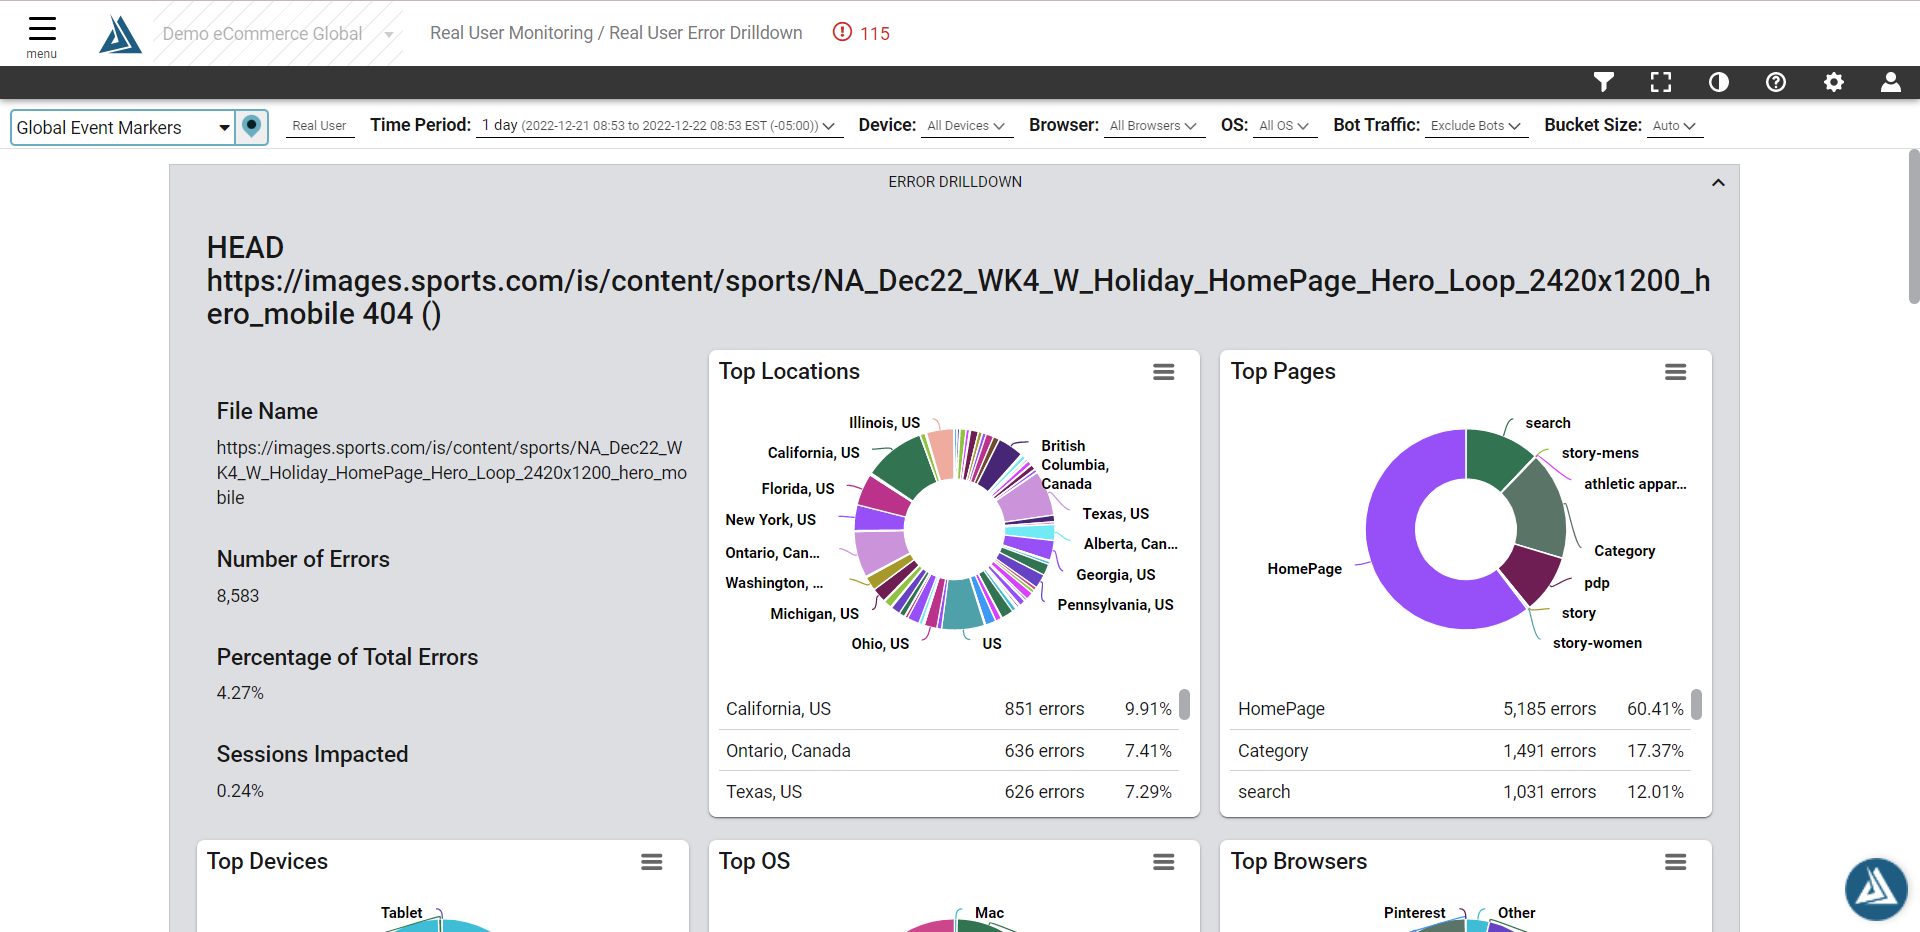This screenshot has width=1920, height=932.
Task: Select the Ontario, Canada locations row
Action: pyautogui.click(x=948, y=751)
